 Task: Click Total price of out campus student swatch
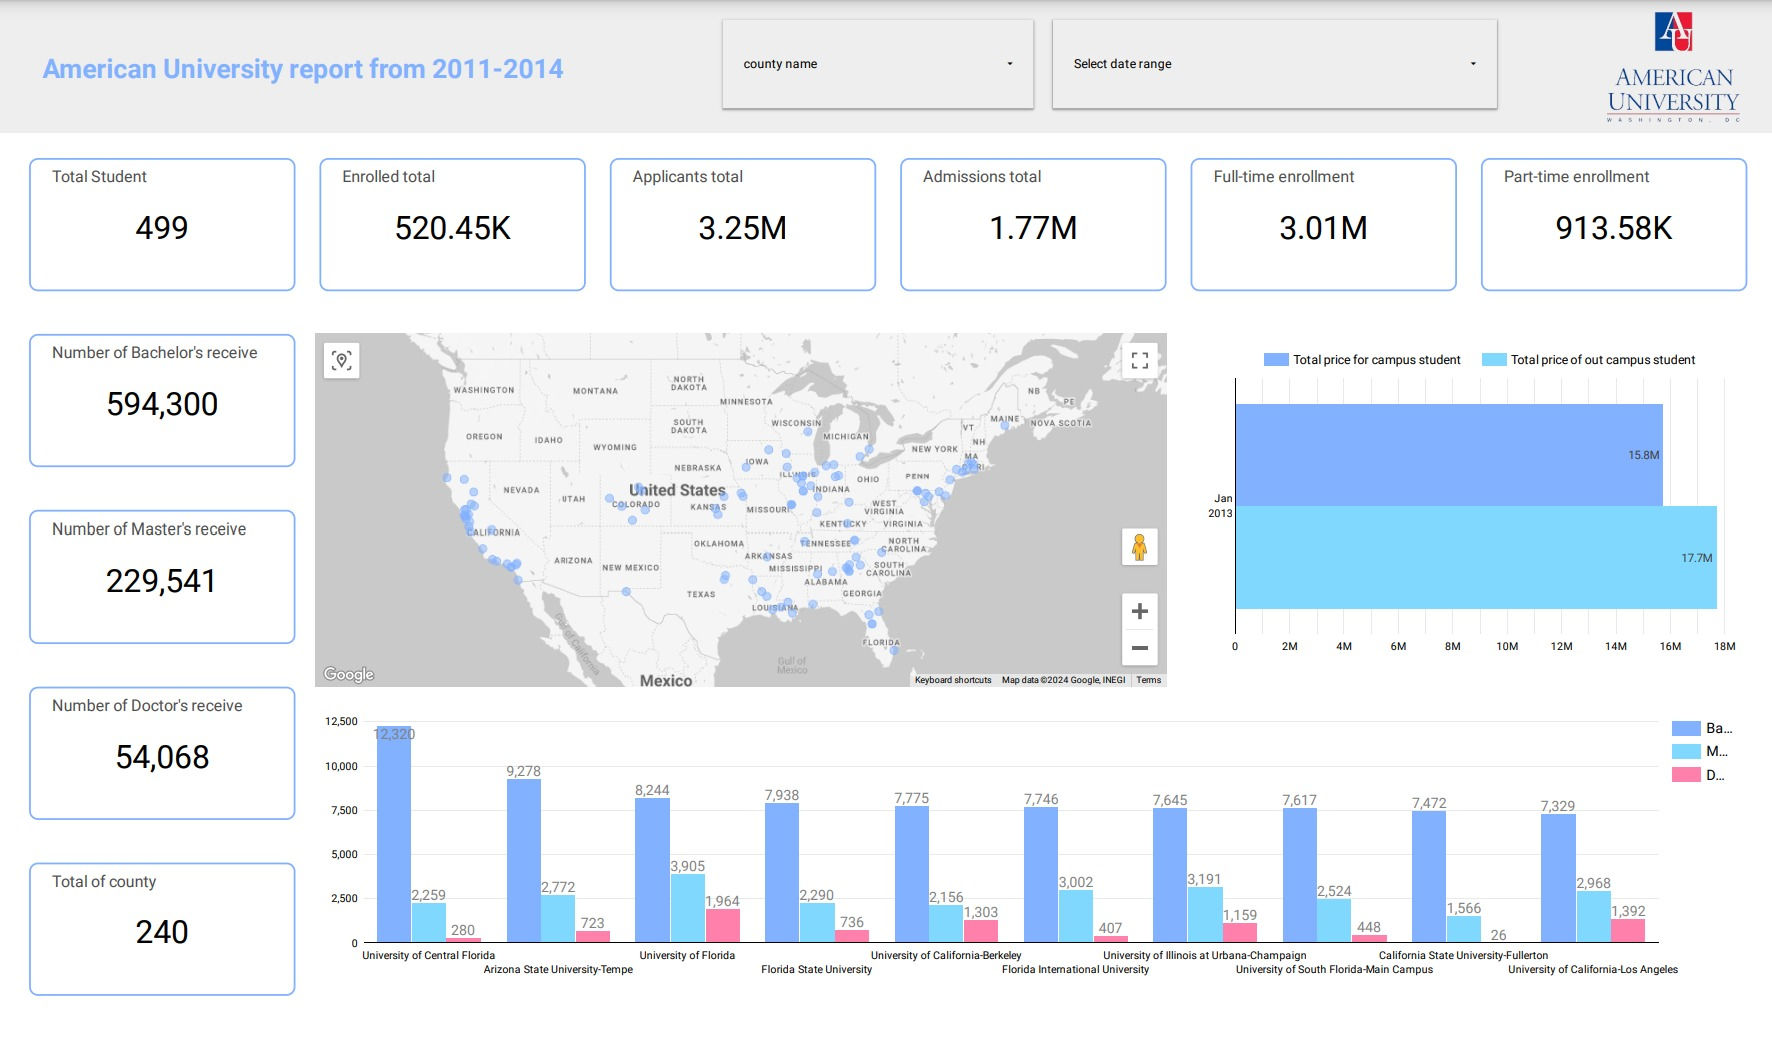pyautogui.click(x=1494, y=360)
